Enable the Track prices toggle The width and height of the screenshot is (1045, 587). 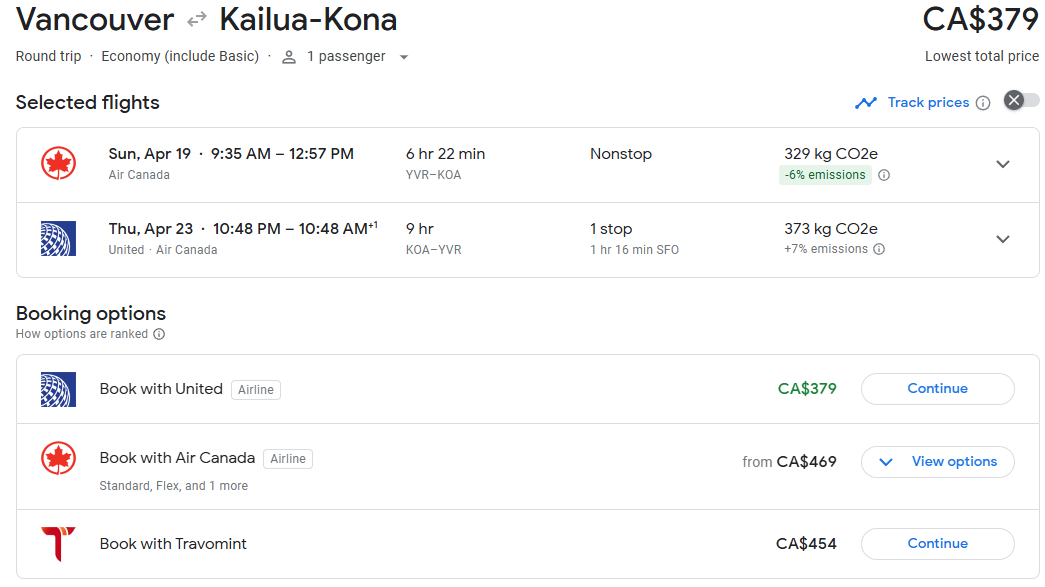point(1021,100)
